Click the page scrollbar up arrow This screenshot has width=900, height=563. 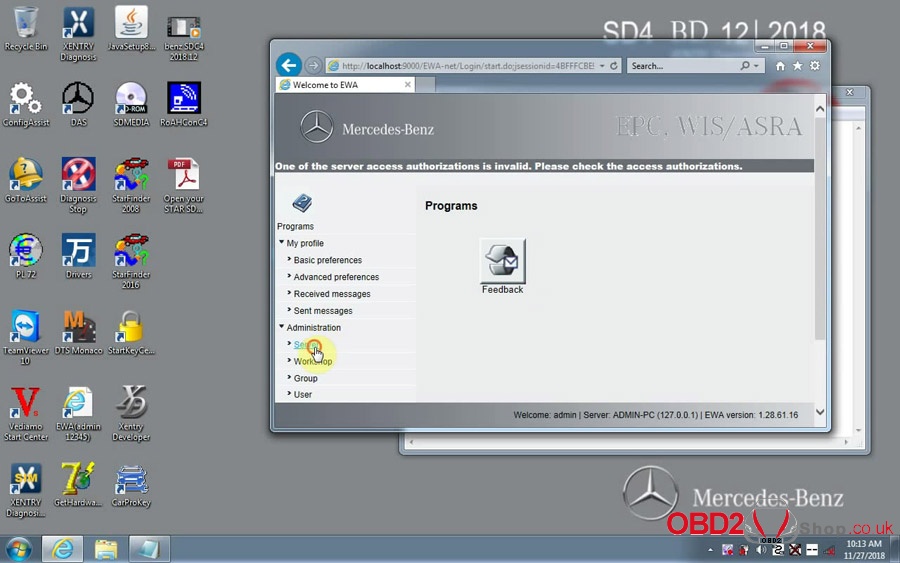tap(820, 108)
